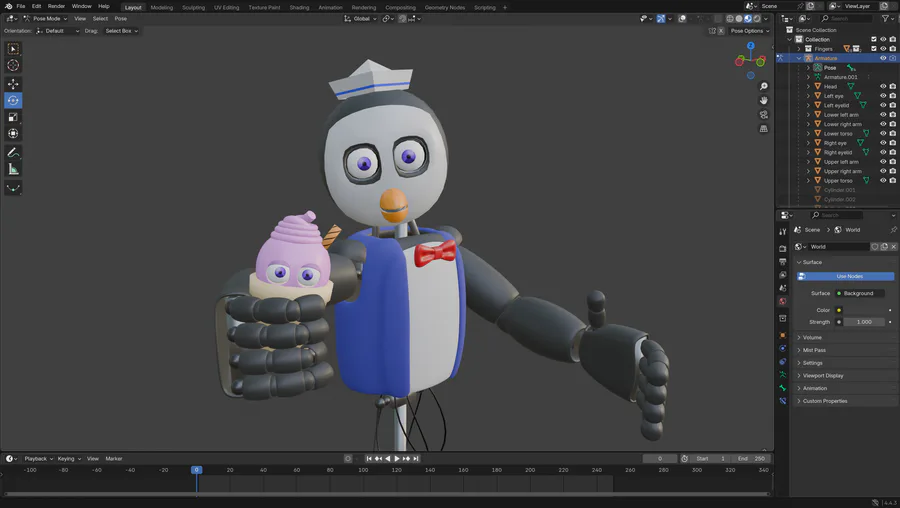Collapse the Armature tree item

799,58
